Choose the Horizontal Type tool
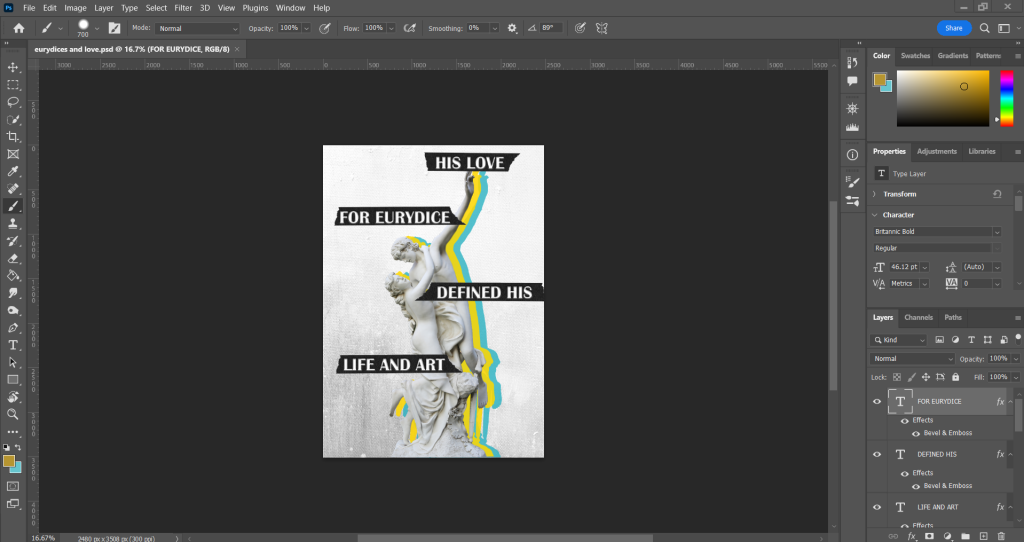This screenshot has height=542, width=1024. pyautogui.click(x=13, y=345)
